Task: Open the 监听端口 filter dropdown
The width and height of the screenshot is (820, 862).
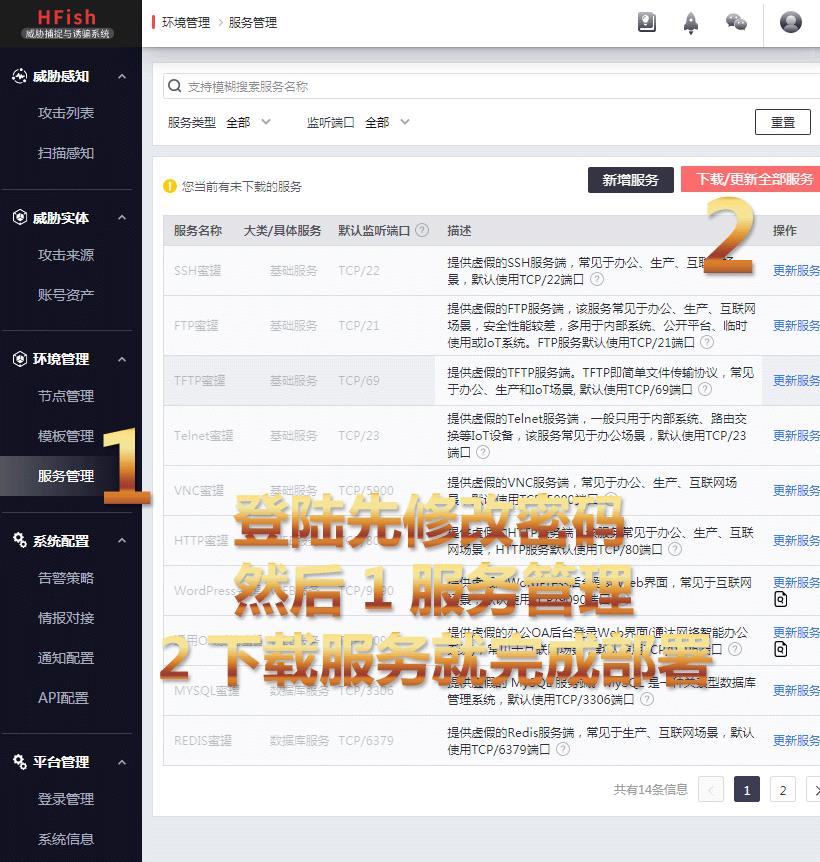Action: click(x=387, y=122)
